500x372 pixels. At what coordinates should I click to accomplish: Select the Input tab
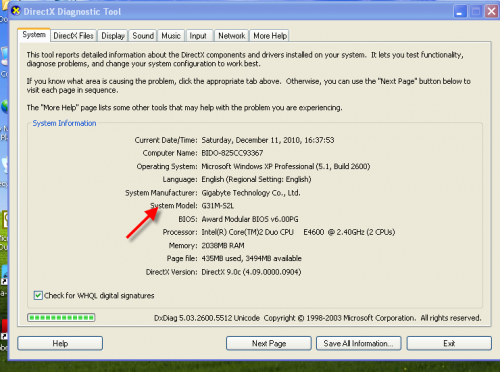pos(198,36)
